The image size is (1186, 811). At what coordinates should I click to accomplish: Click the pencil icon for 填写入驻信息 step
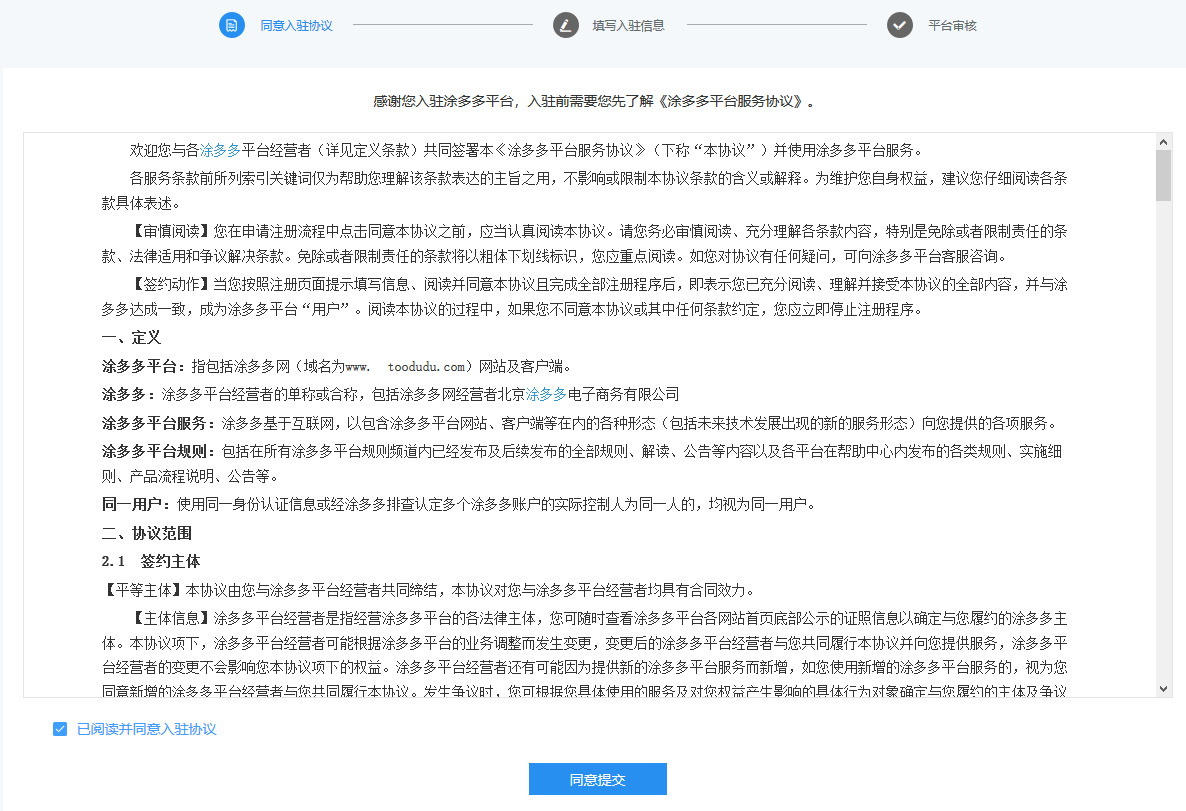pyautogui.click(x=566, y=25)
